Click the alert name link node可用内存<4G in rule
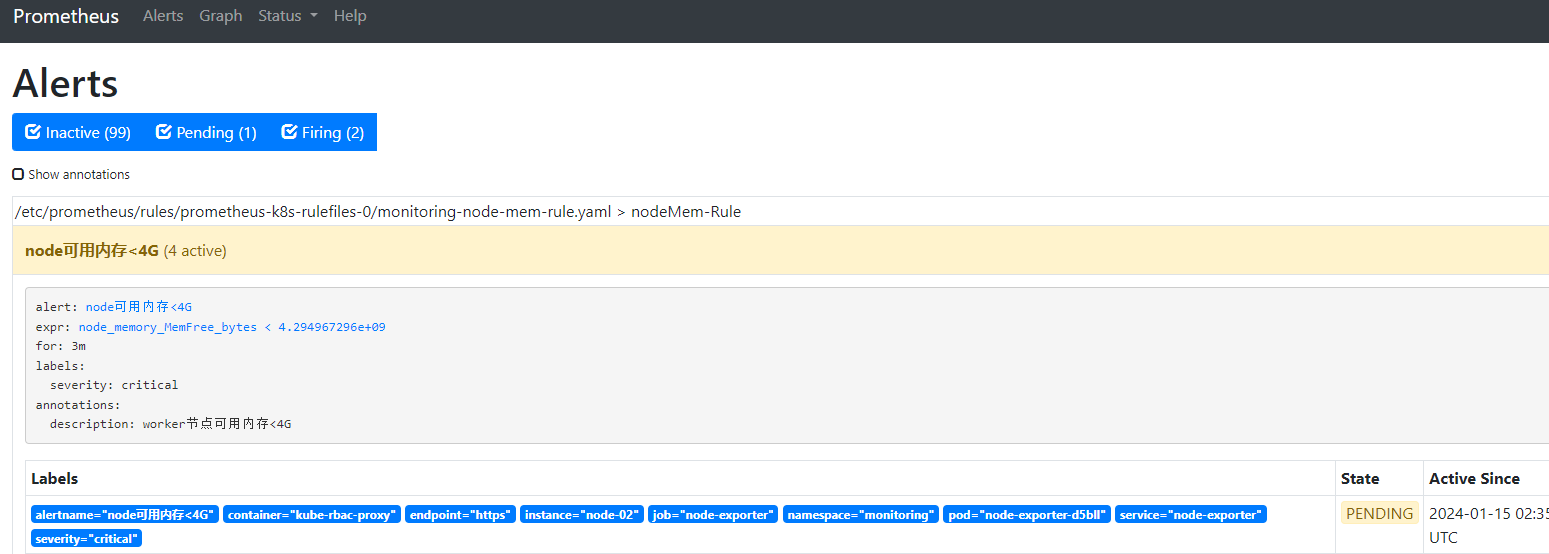This screenshot has height=554, width=1549. tap(139, 307)
